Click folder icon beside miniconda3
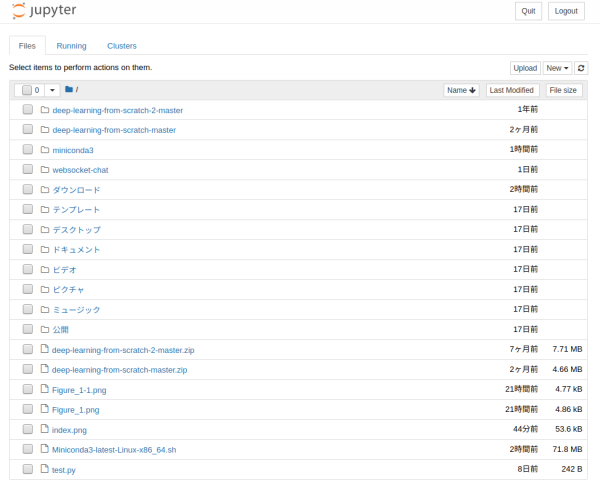Viewport: 600px width, 487px height. click(45, 150)
